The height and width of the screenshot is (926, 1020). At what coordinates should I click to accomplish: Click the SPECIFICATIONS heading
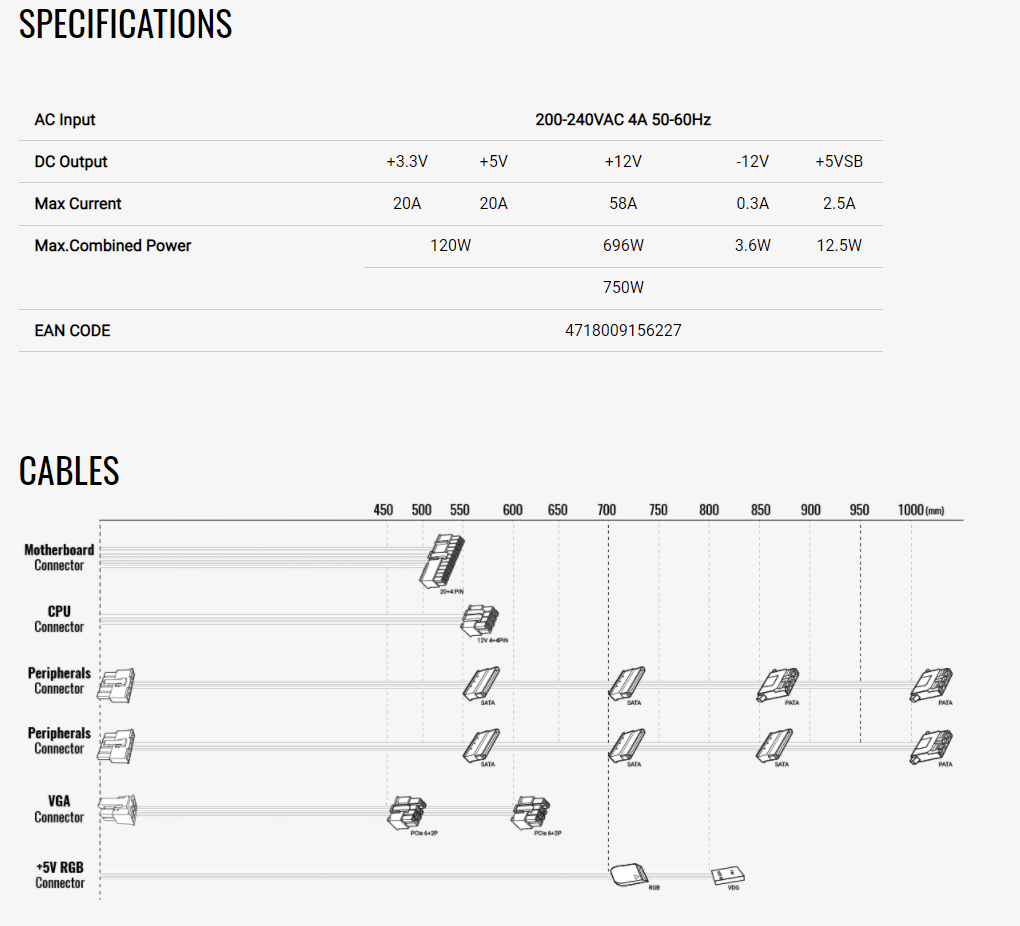pyautogui.click(x=126, y=24)
